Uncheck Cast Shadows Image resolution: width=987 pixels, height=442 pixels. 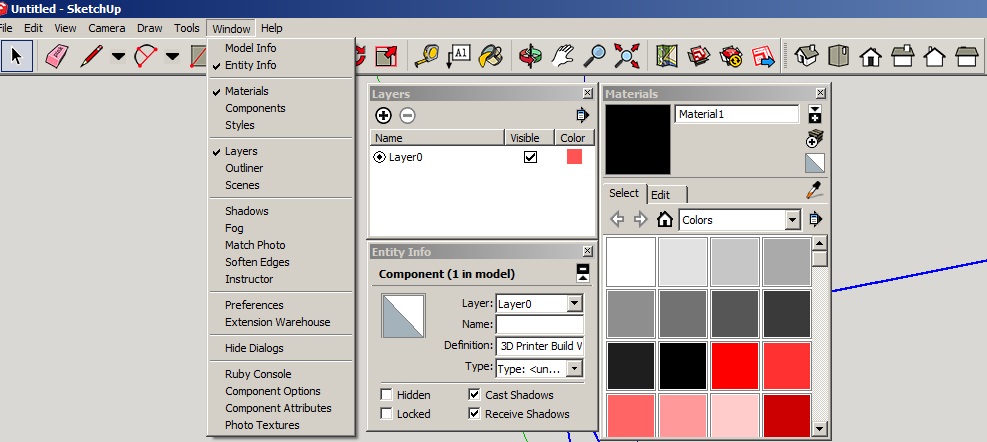[x=475, y=395]
